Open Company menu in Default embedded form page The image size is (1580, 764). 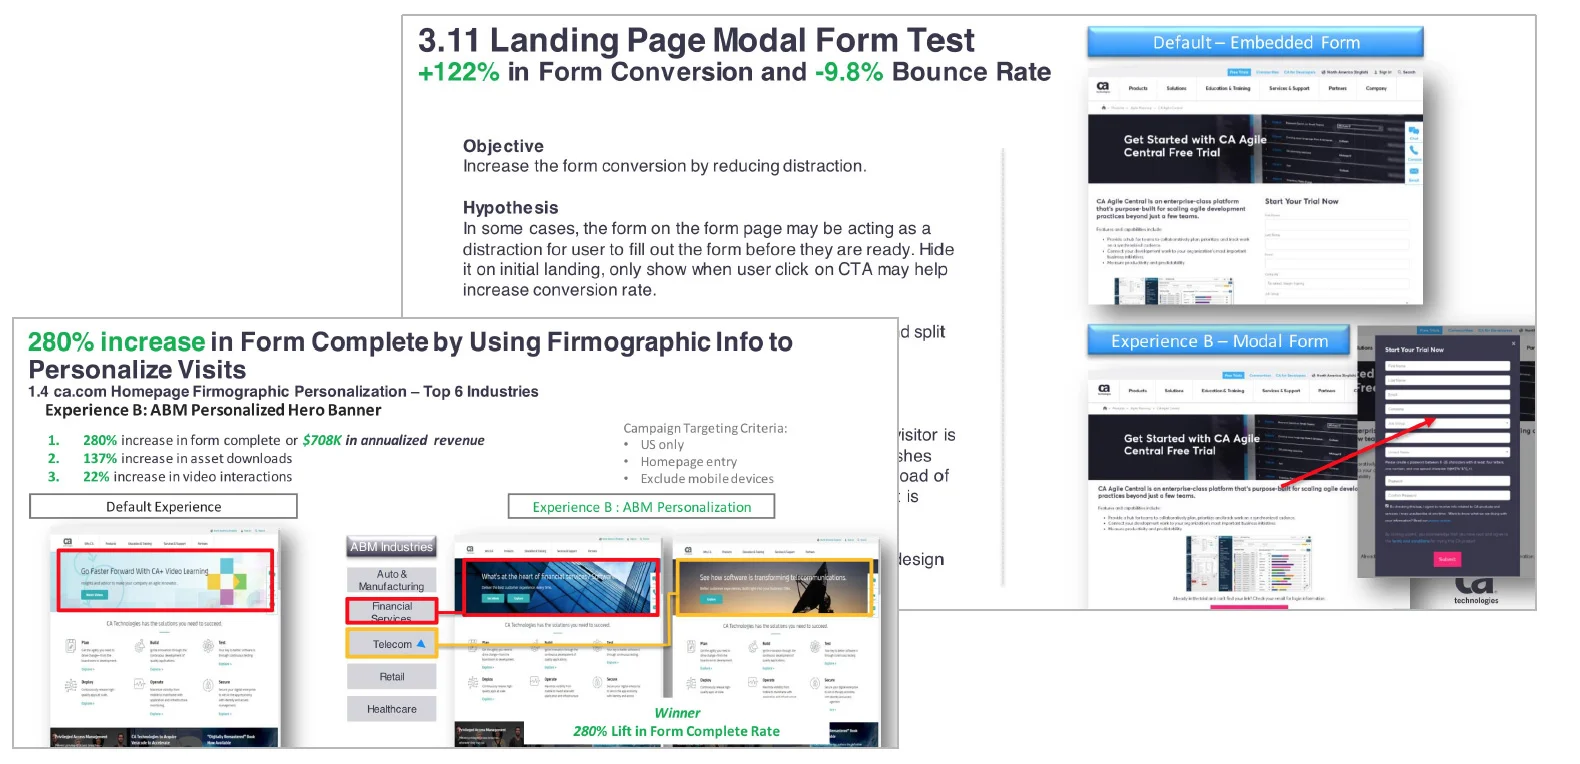tap(1376, 88)
